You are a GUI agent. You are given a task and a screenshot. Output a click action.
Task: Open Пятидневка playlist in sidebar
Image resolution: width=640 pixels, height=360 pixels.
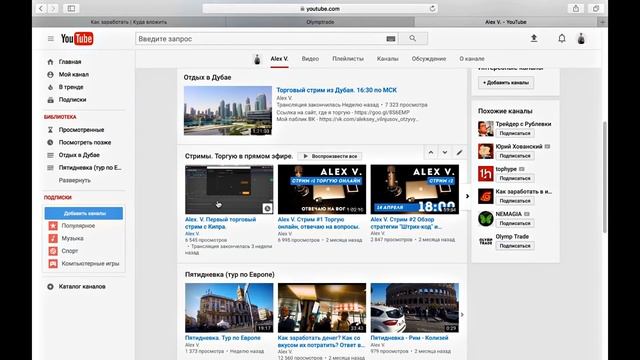(90, 168)
